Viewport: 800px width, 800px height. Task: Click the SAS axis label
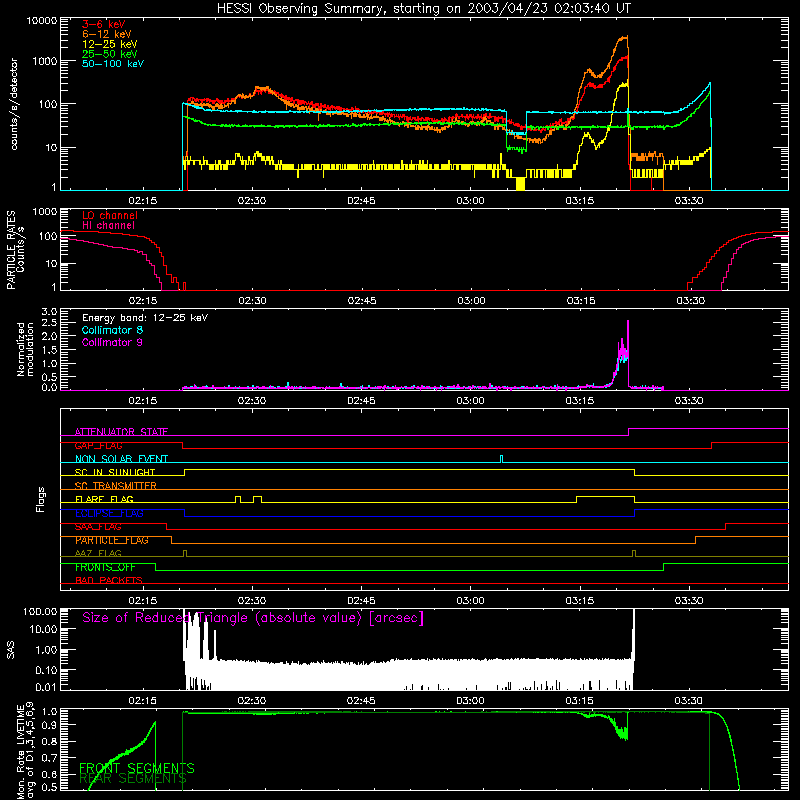pyautogui.click(x=11, y=649)
